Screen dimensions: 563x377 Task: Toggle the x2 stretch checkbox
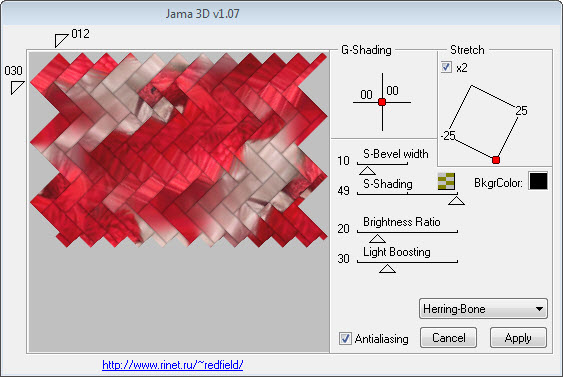(x=446, y=67)
